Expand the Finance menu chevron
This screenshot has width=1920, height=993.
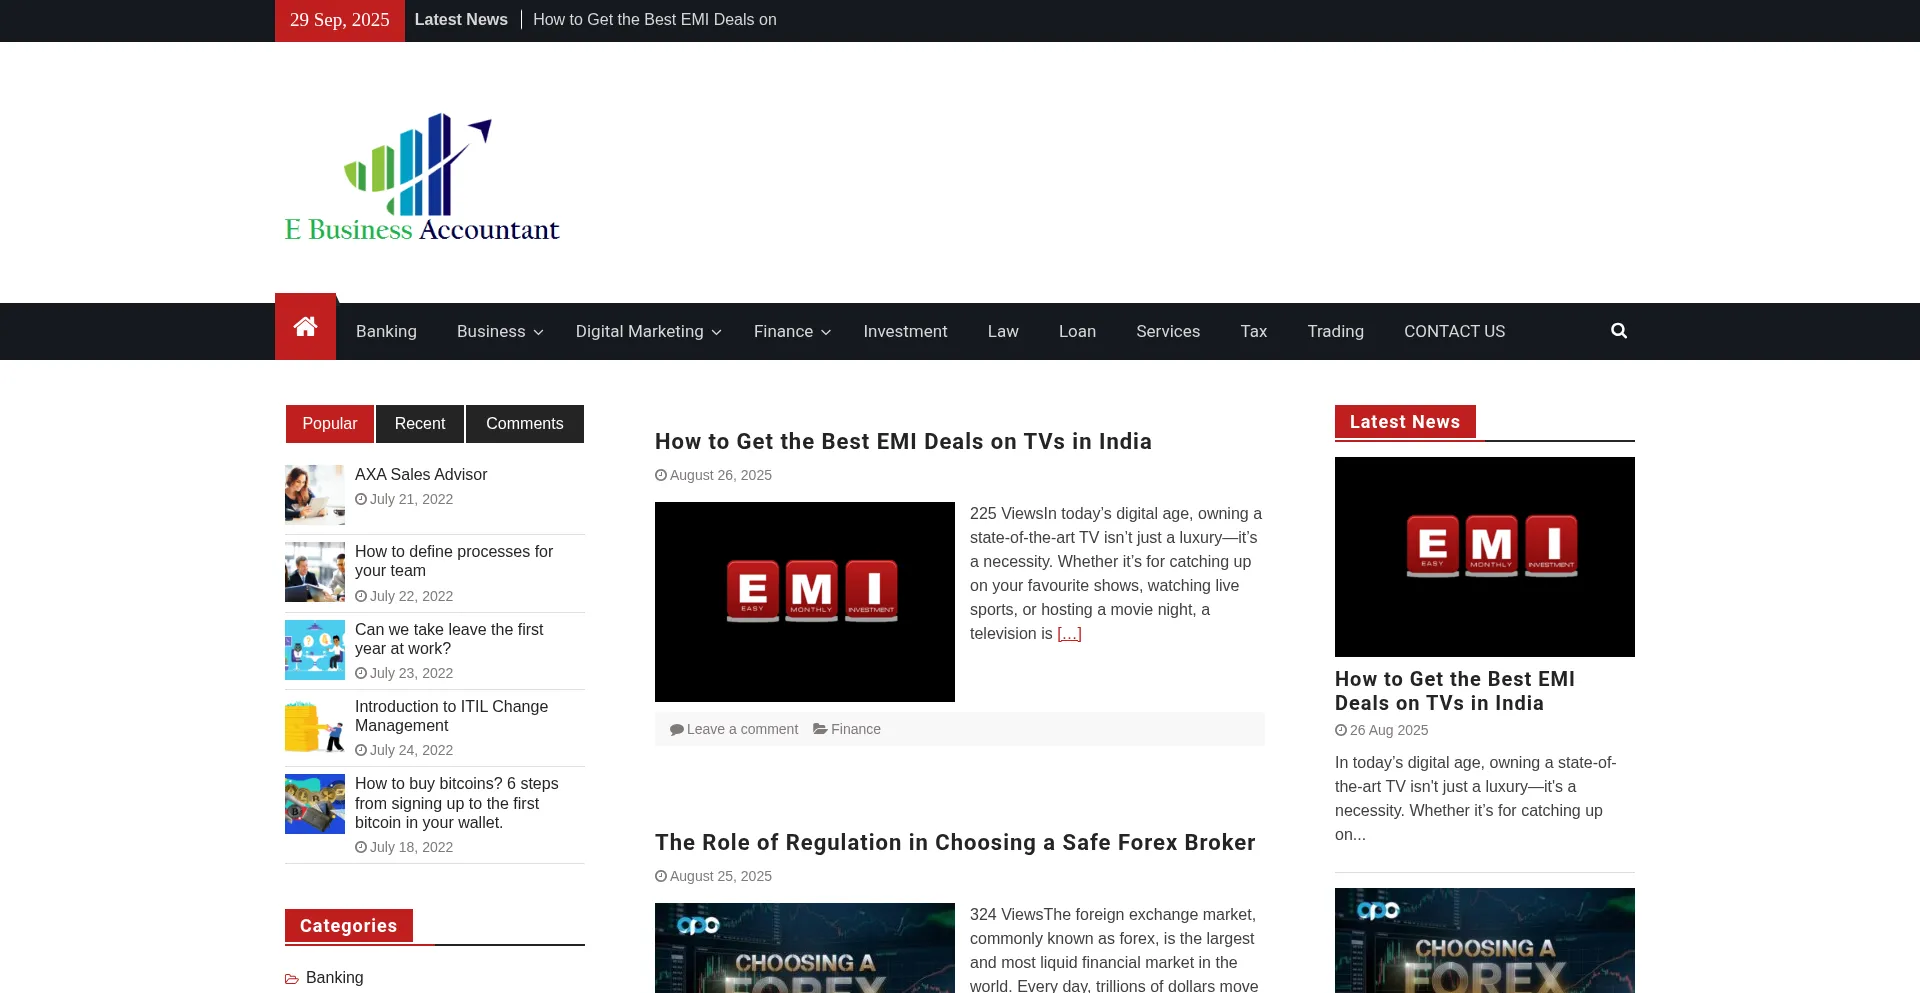[x=826, y=332]
